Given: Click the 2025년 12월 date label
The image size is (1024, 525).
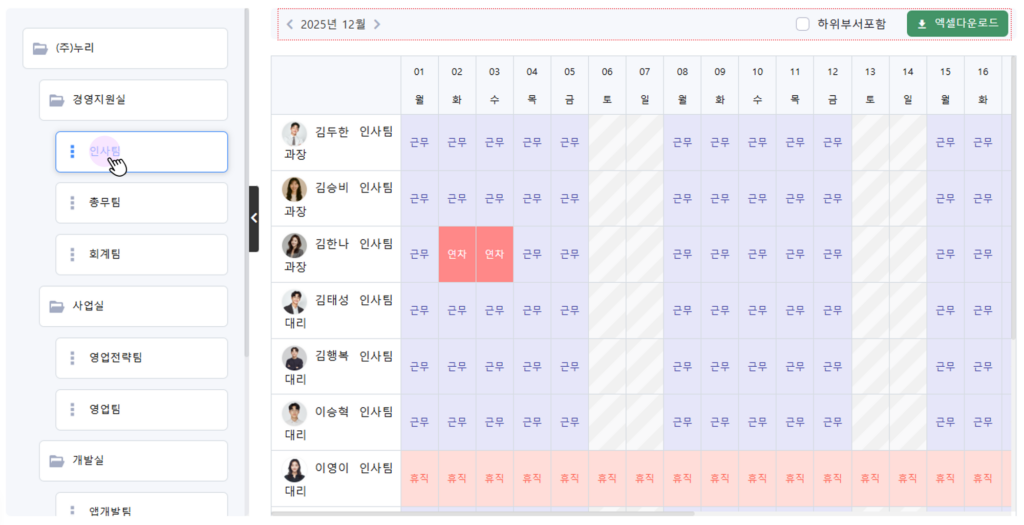Looking at the screenshot, I should [x=333, y=24].
